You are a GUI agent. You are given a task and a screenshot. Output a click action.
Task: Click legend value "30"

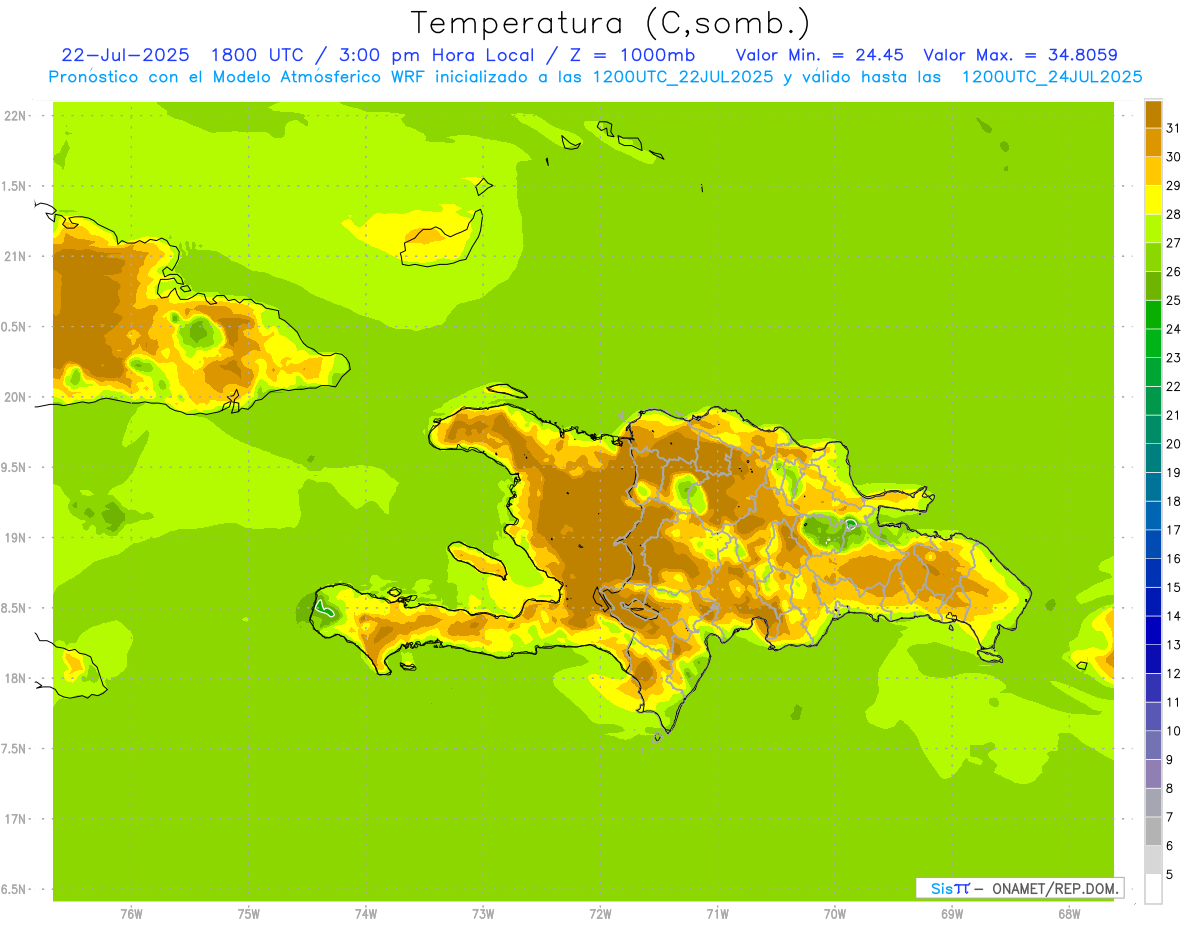point(1174,156)
